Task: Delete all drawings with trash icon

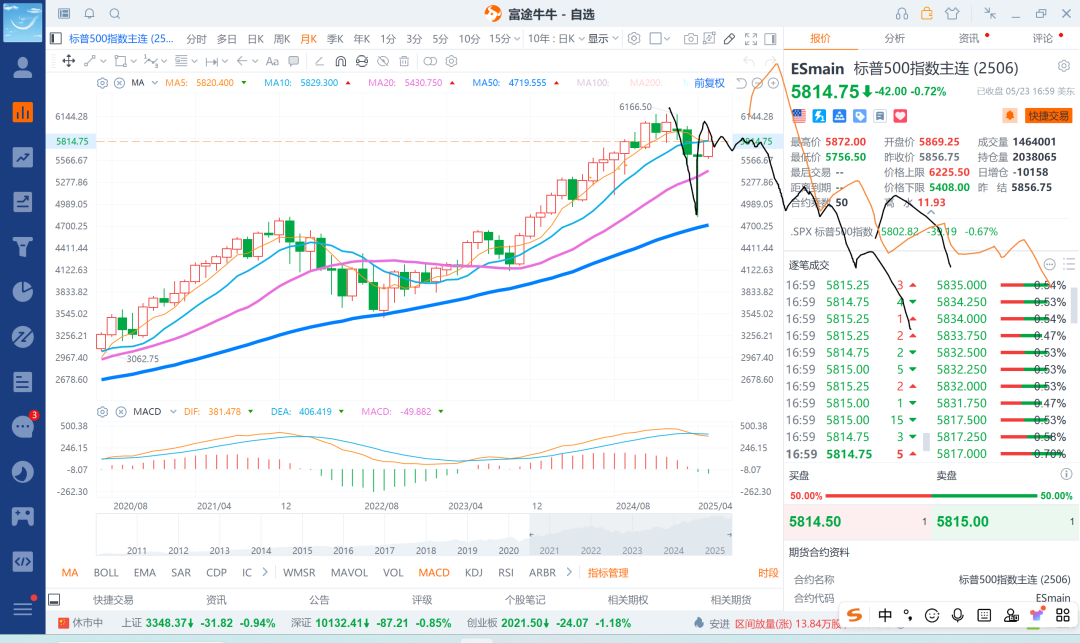Action: click(x=404, y=61)
